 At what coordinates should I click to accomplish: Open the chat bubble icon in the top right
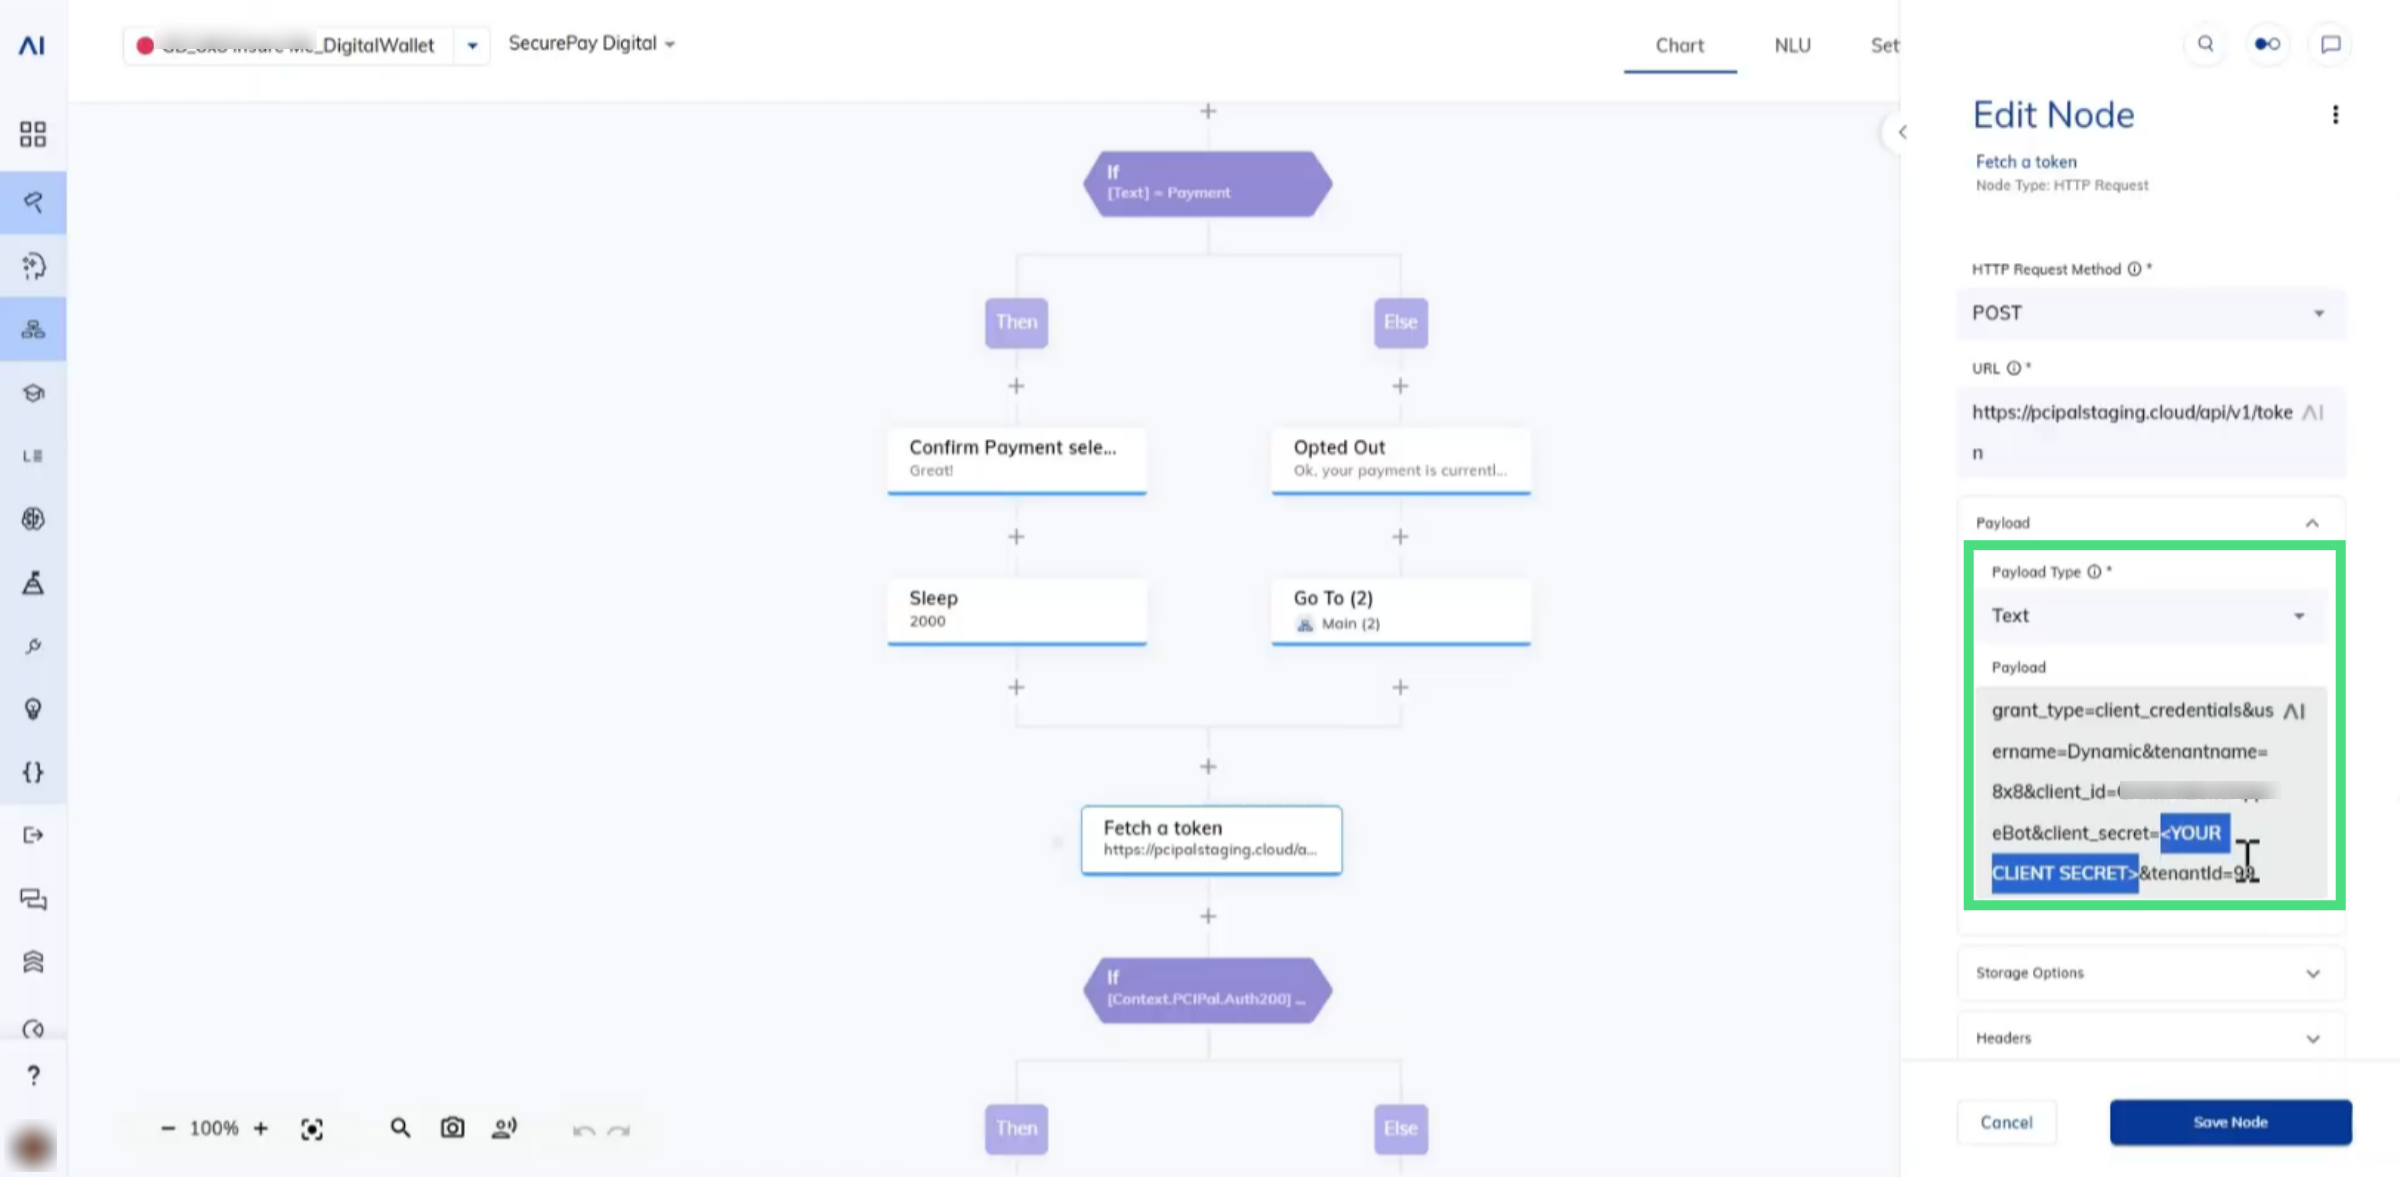[2330, 44]
